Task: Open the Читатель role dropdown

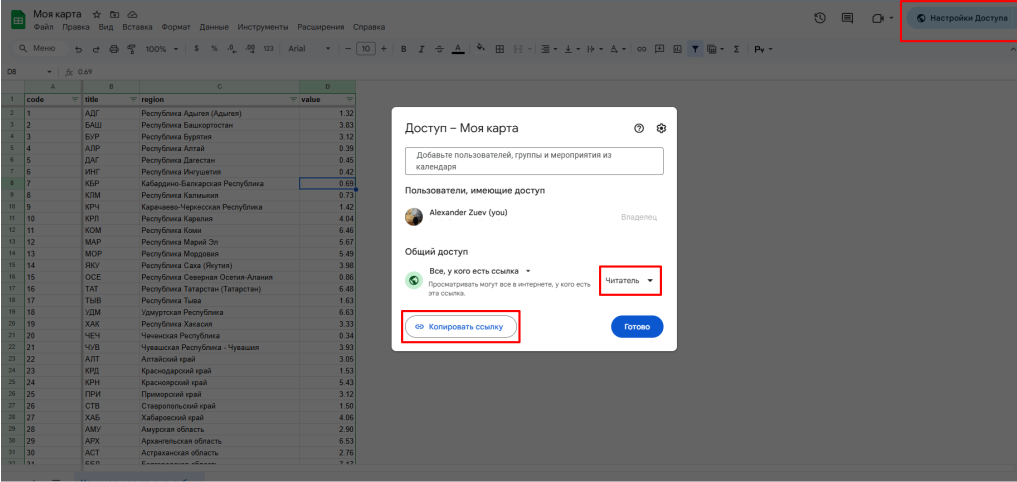Action: pos(629,280)
